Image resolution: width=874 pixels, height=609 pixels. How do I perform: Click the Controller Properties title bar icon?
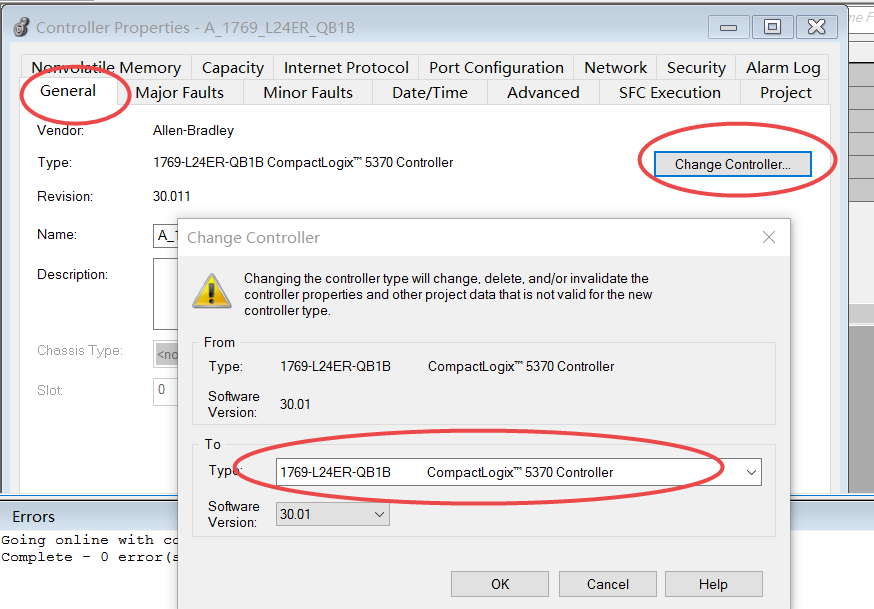click(21, 27)
